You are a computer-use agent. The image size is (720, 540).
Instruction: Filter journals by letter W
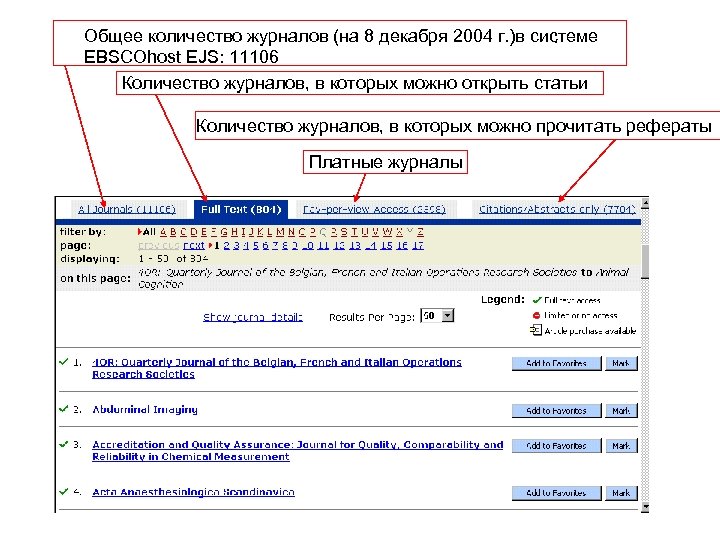(388, 232)
